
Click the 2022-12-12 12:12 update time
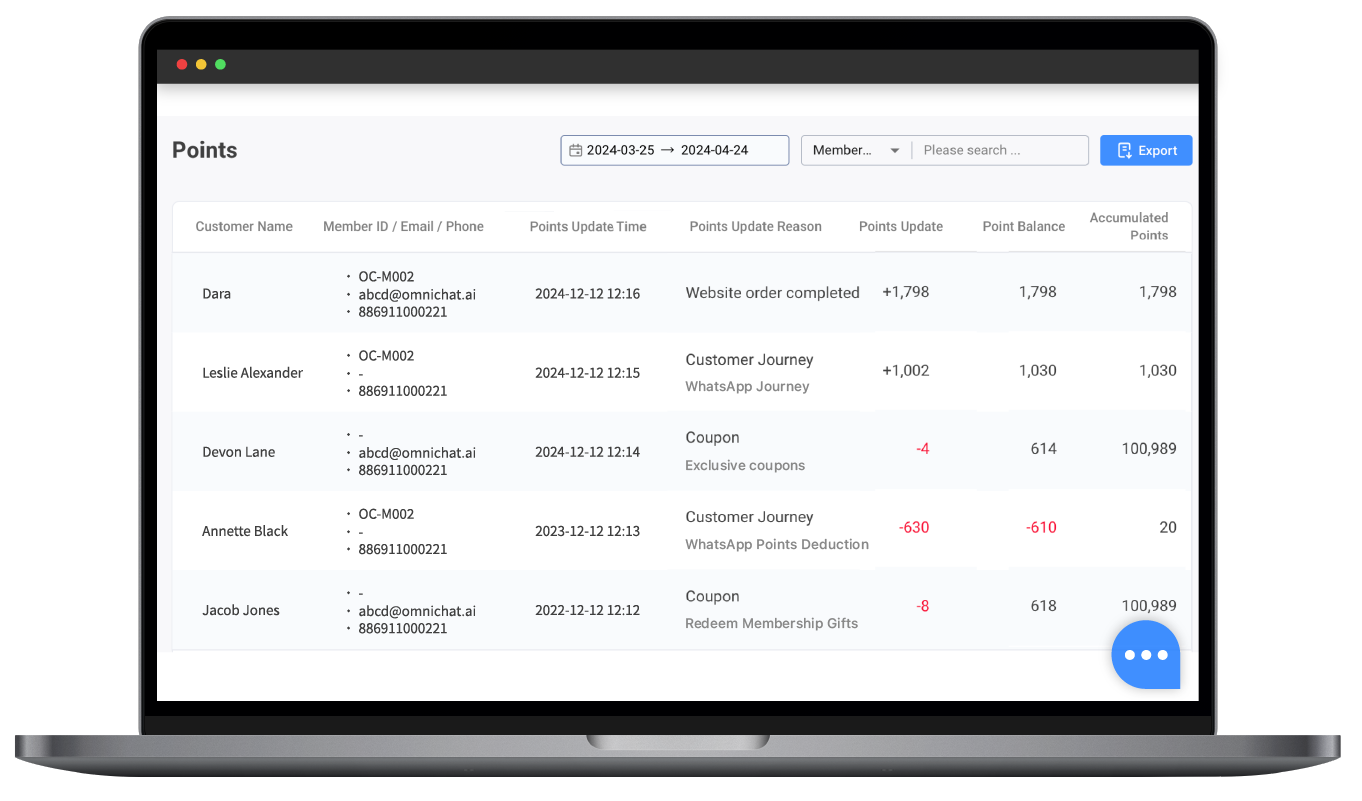tap(587, 610)
